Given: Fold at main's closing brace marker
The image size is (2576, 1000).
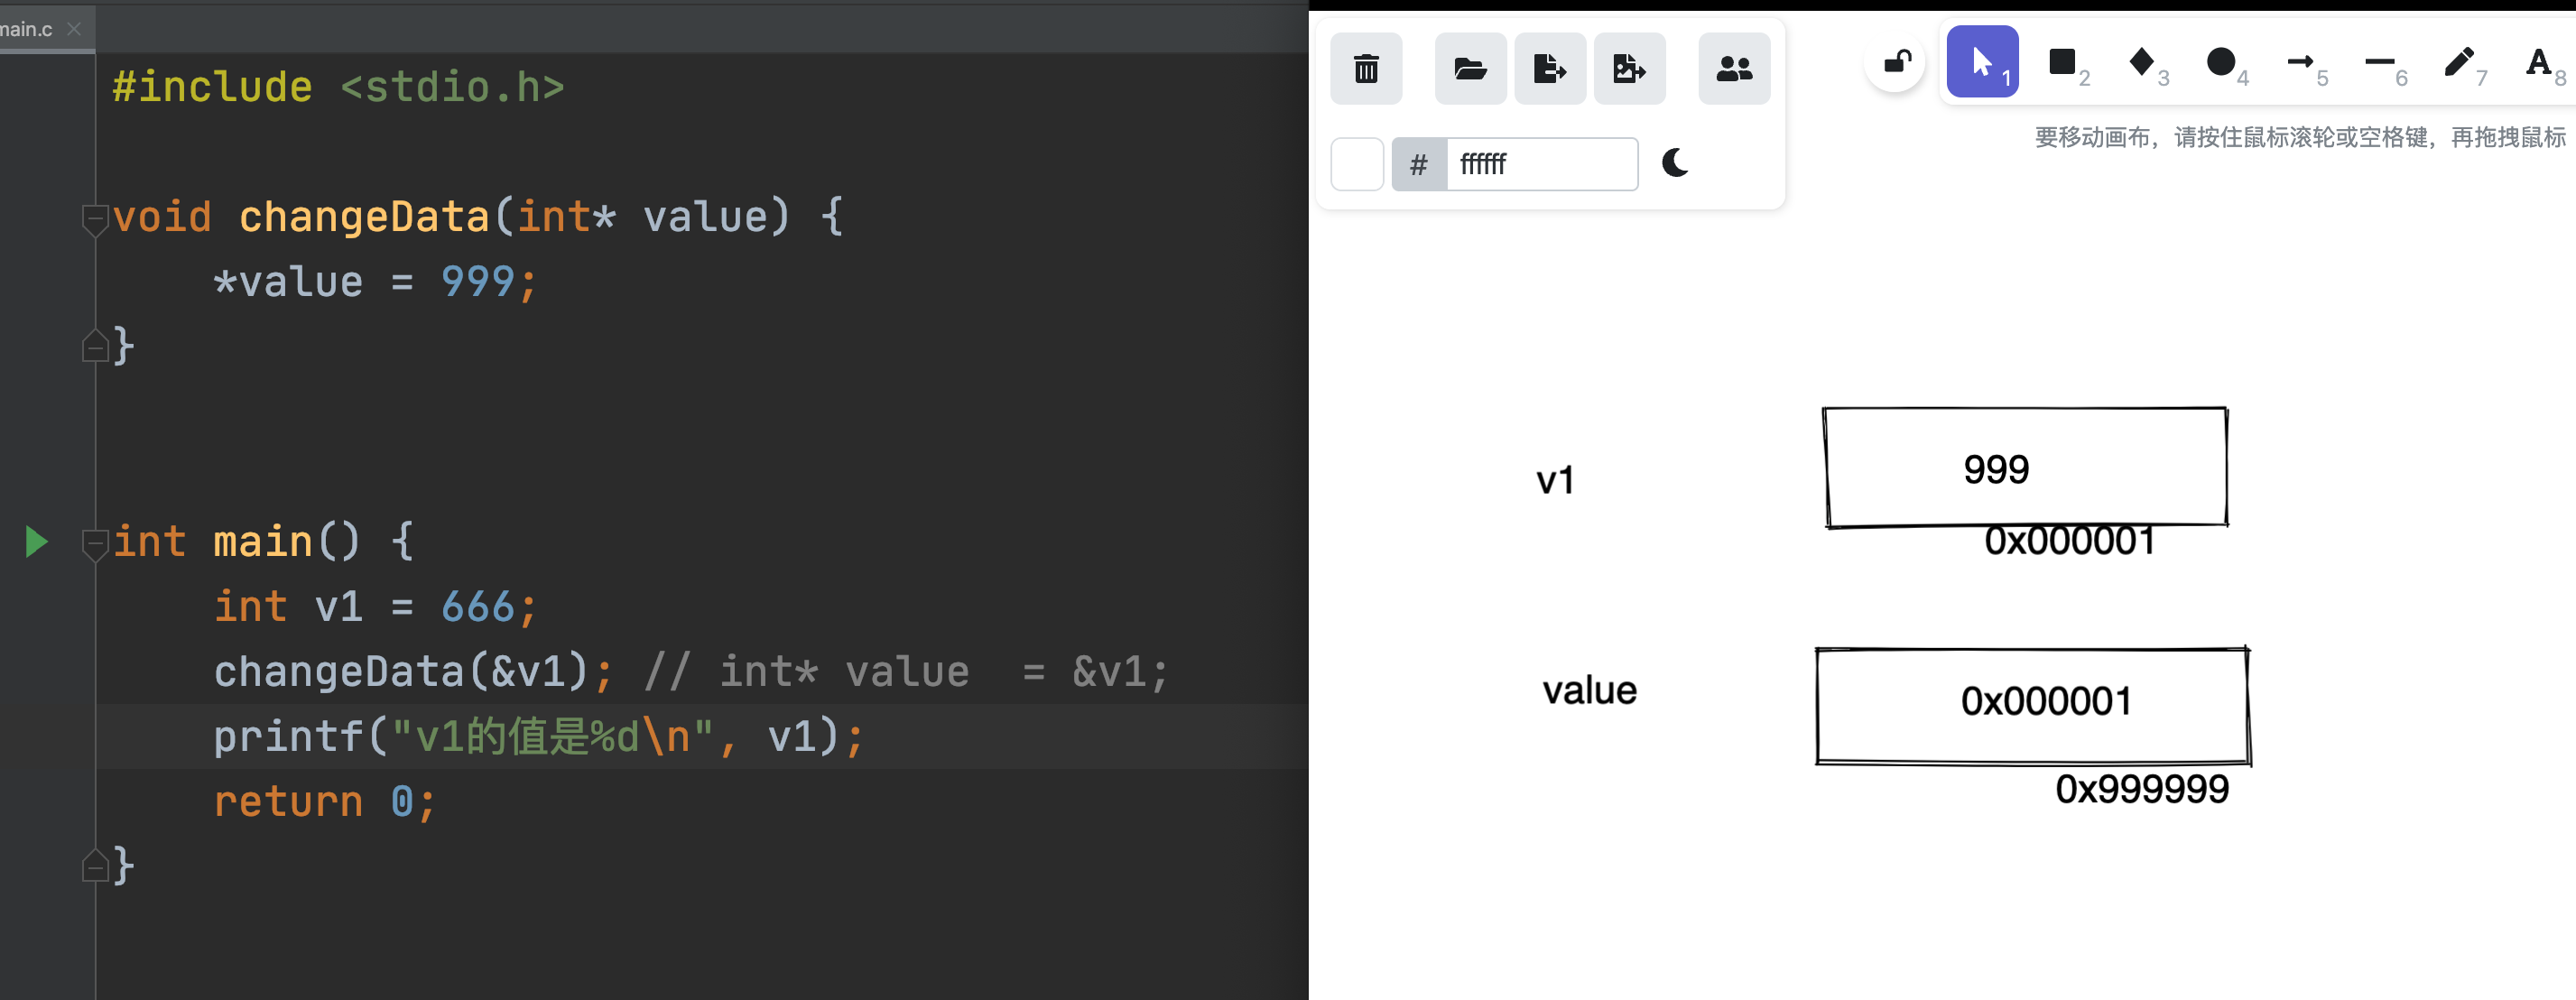Looking at the screenshot, I should (x=94, y=866).
